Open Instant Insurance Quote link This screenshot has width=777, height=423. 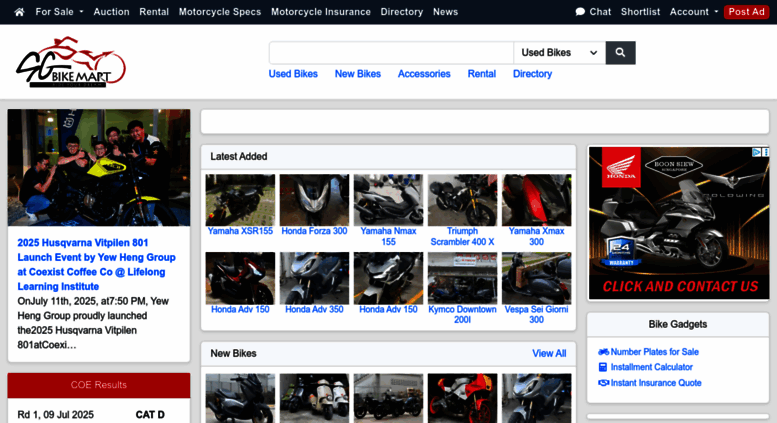click(x=656, y=383)
